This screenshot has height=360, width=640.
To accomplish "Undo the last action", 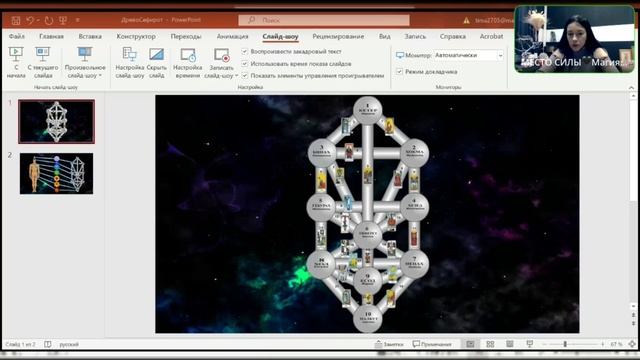I will 30,20.
